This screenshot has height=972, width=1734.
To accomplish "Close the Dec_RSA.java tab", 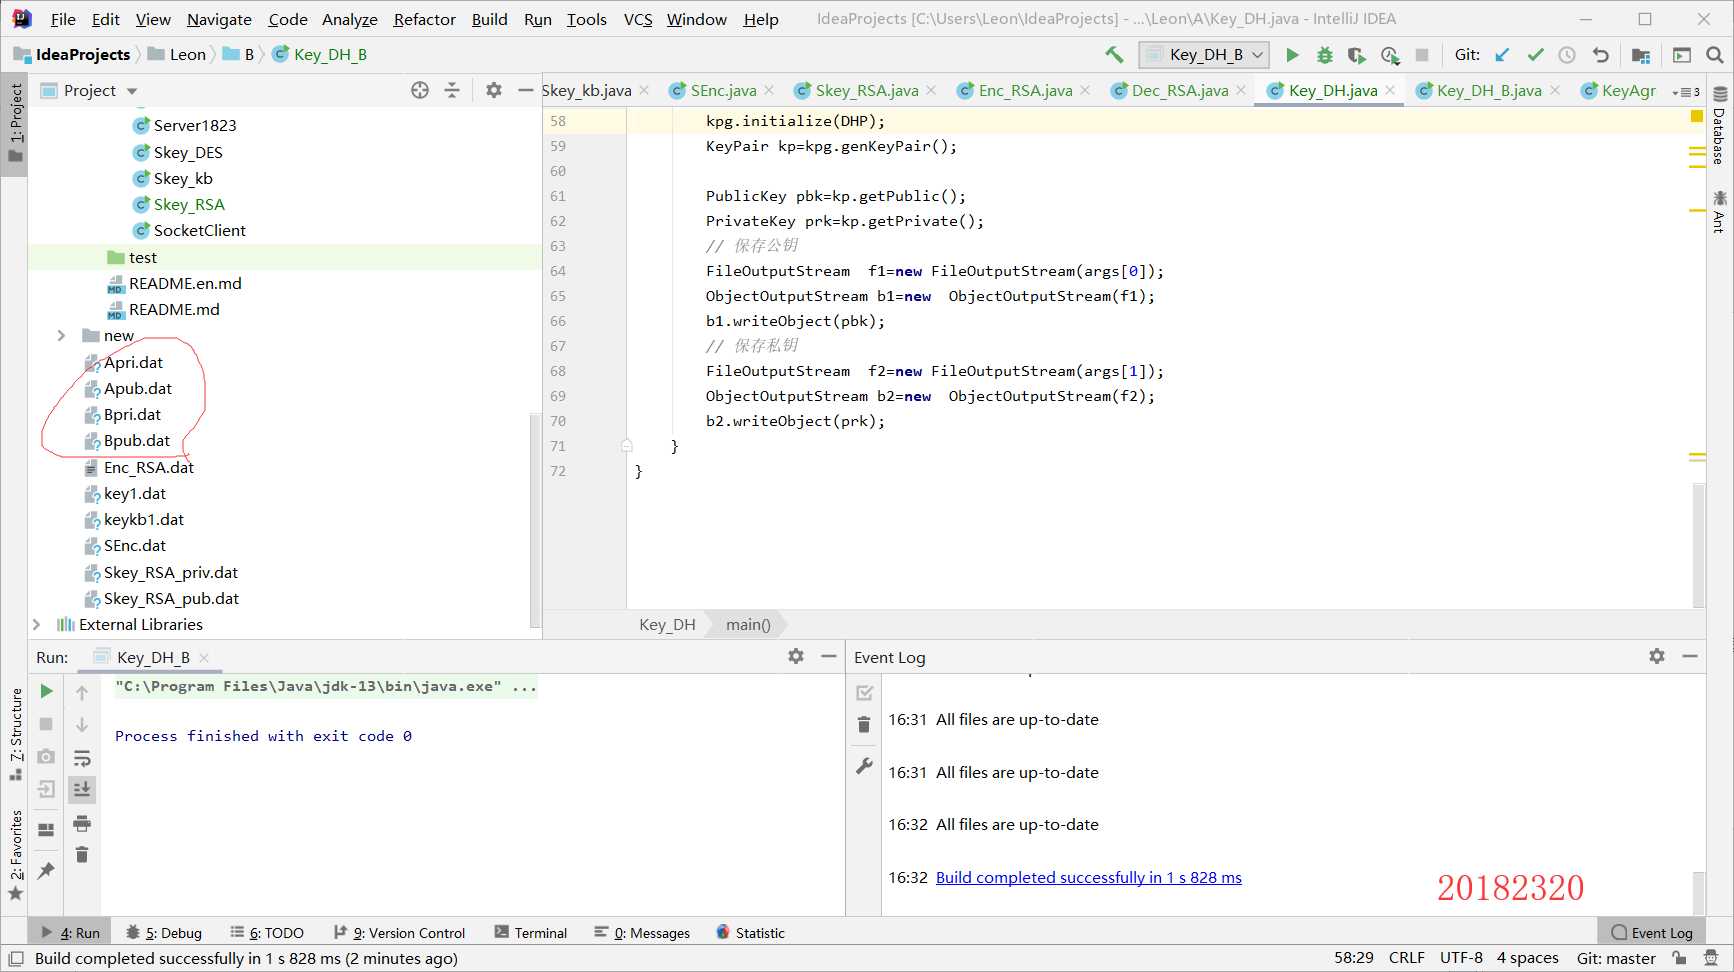I will [1241, 90].
